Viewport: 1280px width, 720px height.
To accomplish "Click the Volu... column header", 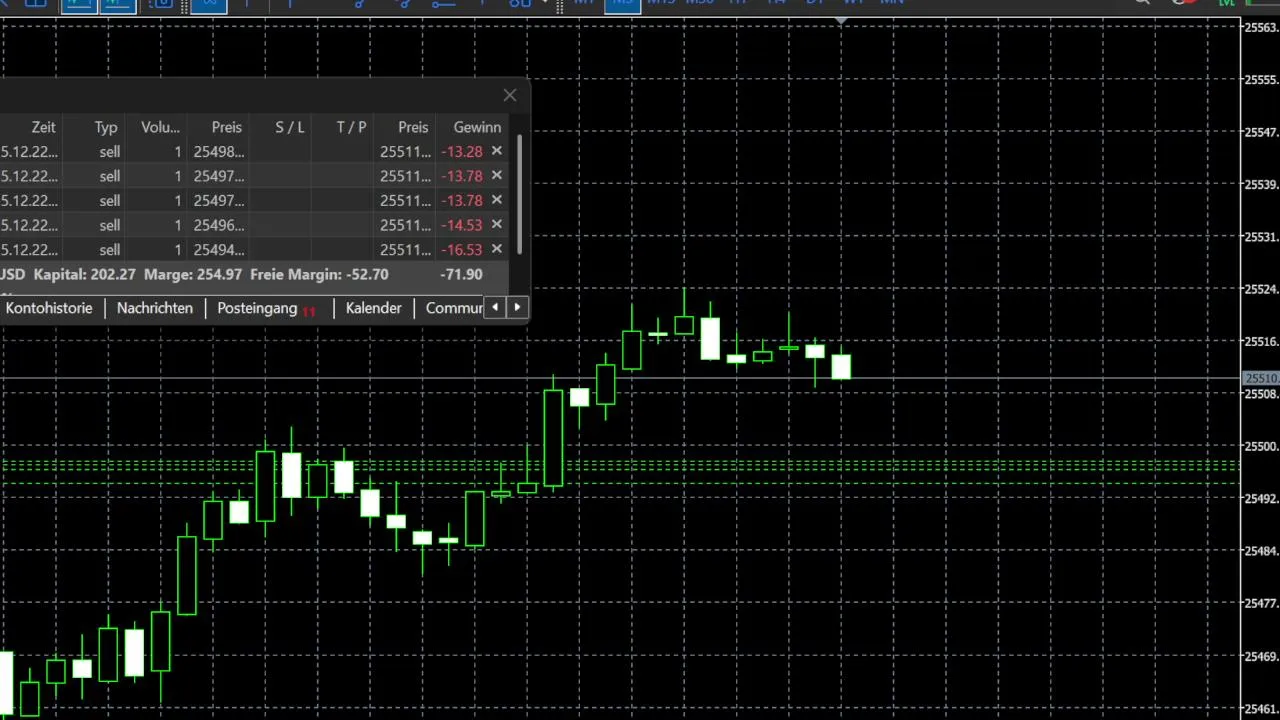I will pyautogui.click(x=160, y=127).
